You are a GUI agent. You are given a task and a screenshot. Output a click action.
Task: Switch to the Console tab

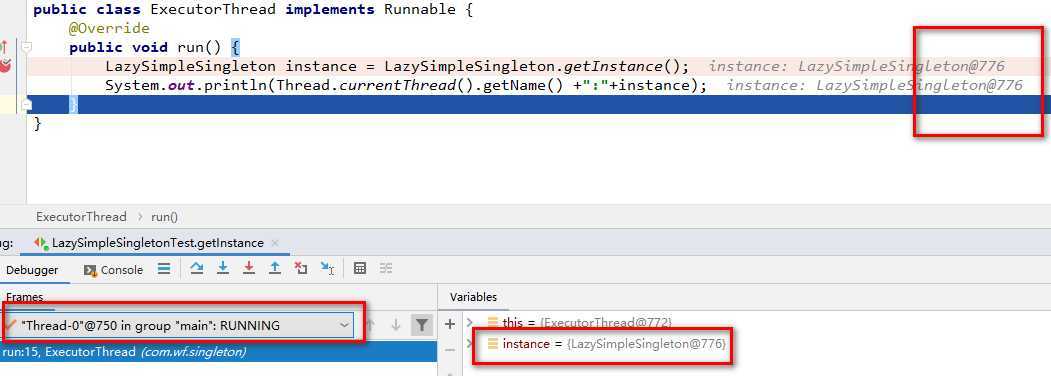point(114,270)
